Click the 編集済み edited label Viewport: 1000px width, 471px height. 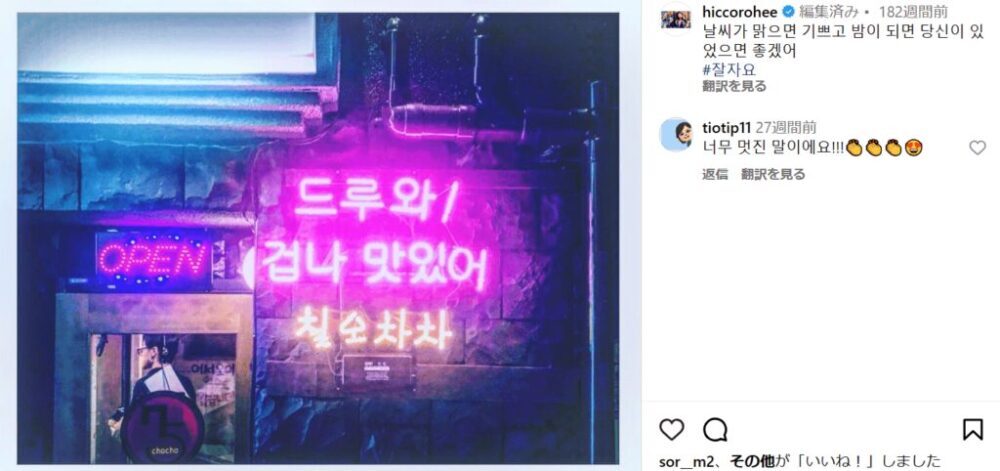pos(825,12)
